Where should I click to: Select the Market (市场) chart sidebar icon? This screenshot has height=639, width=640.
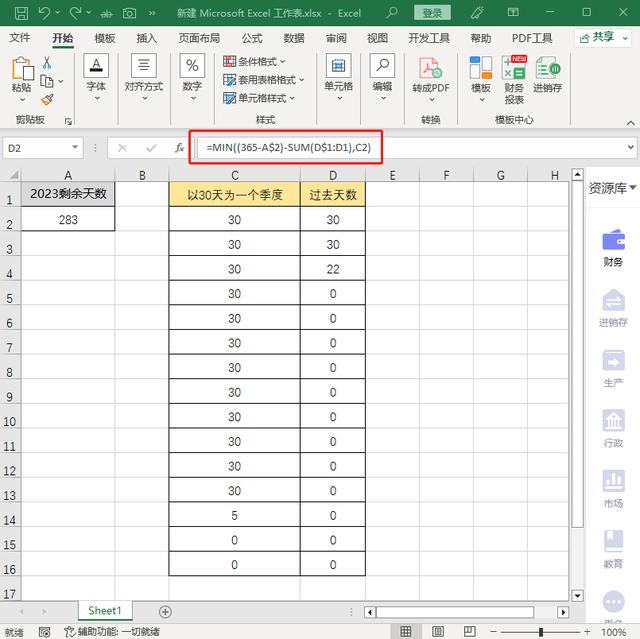(x=613, y=481)
